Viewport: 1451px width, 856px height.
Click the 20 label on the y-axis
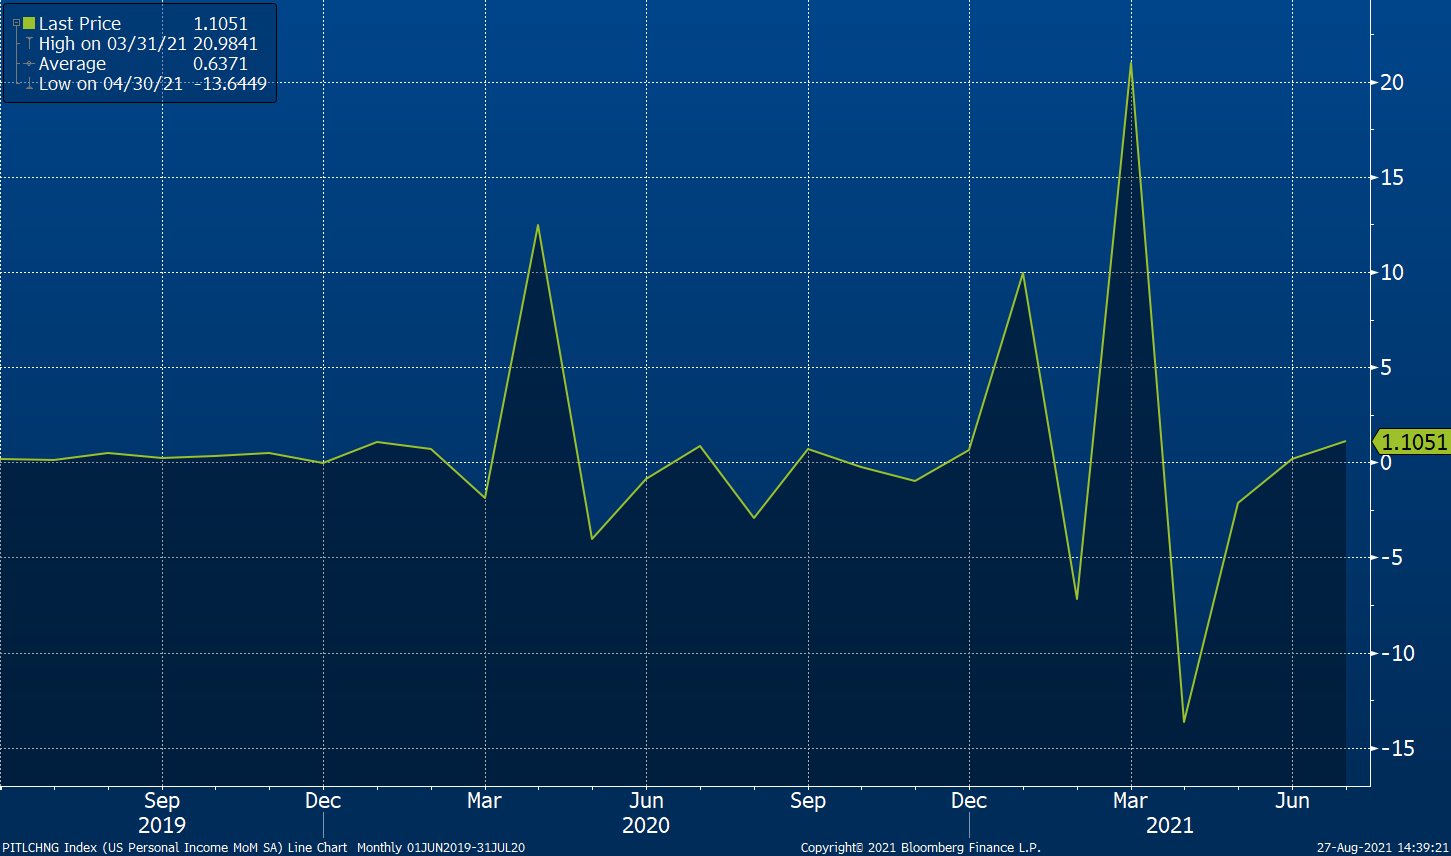point(1391,82)
